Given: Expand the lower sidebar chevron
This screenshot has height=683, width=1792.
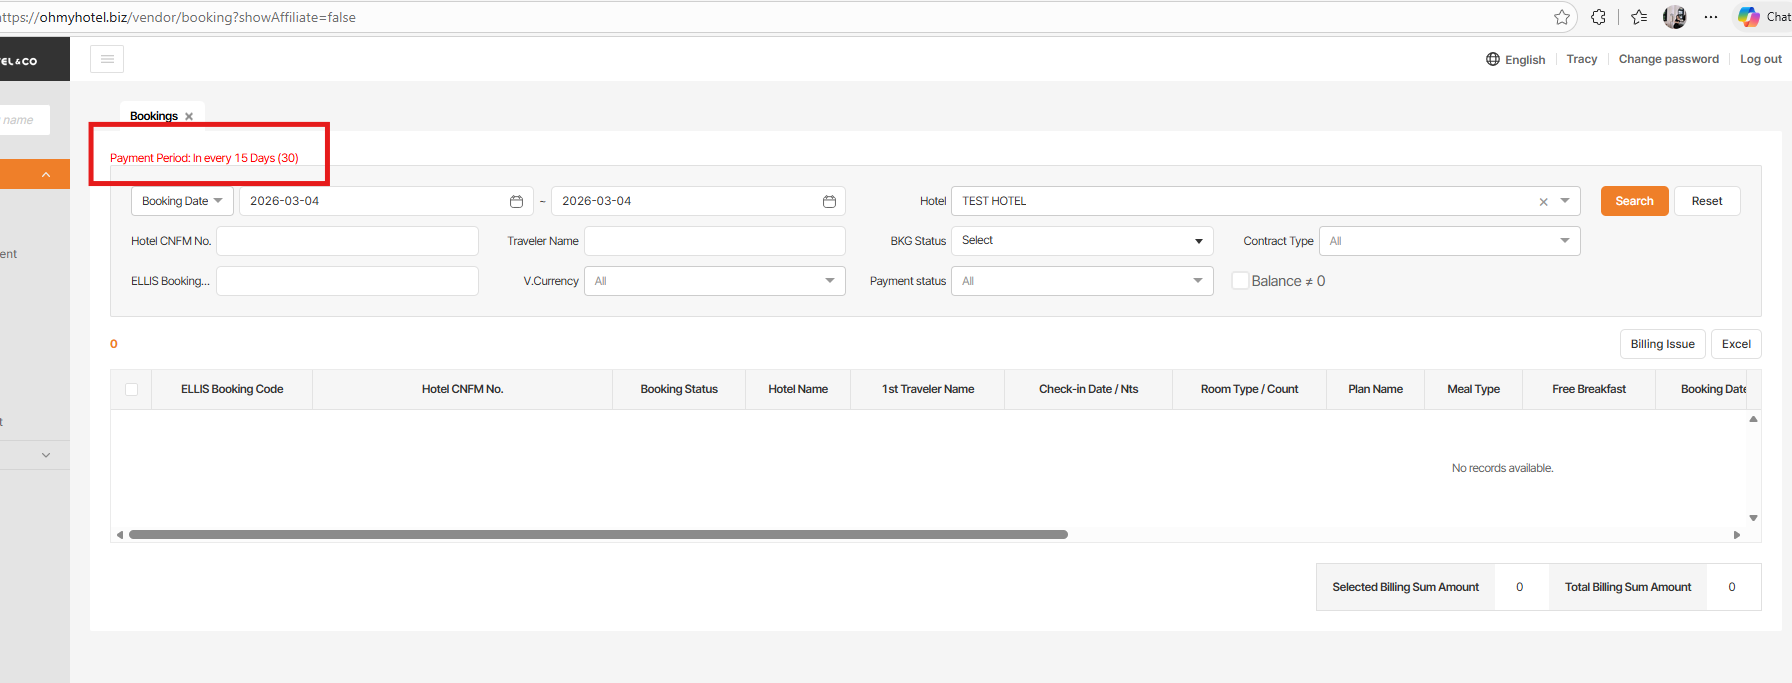Looking at the screenshot, I should pyautogui.click(x=46, y=455).
